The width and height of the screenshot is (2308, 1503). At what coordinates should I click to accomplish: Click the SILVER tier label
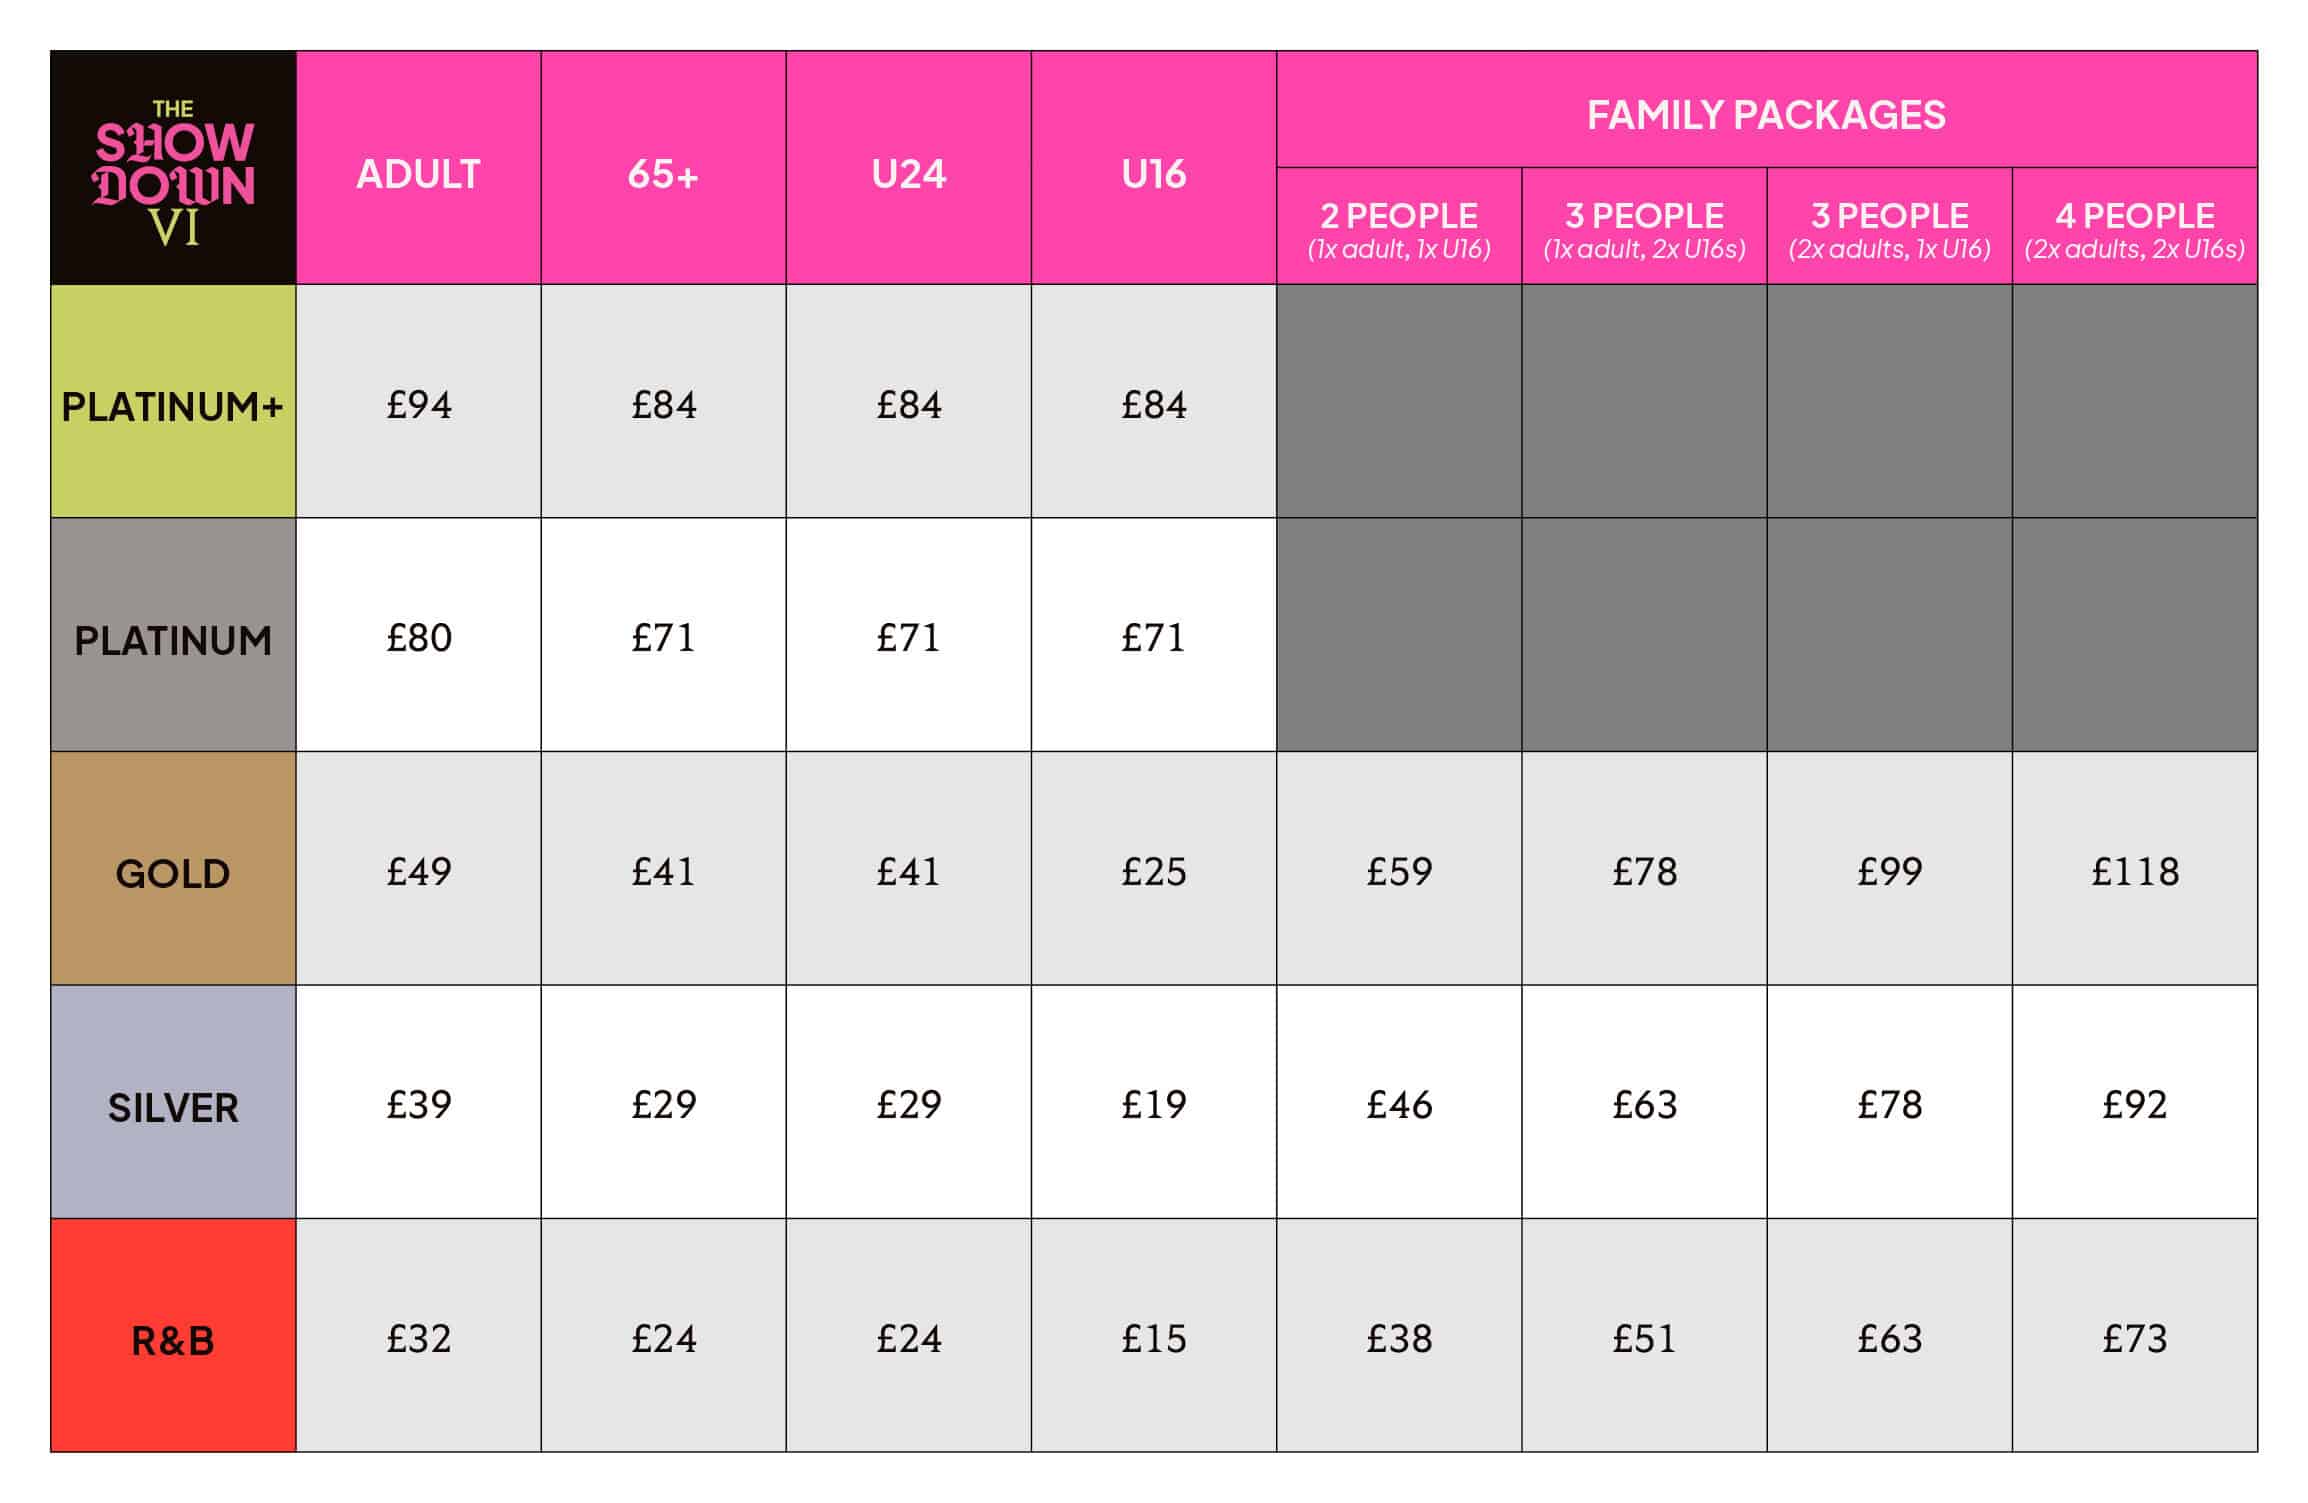173,1107
